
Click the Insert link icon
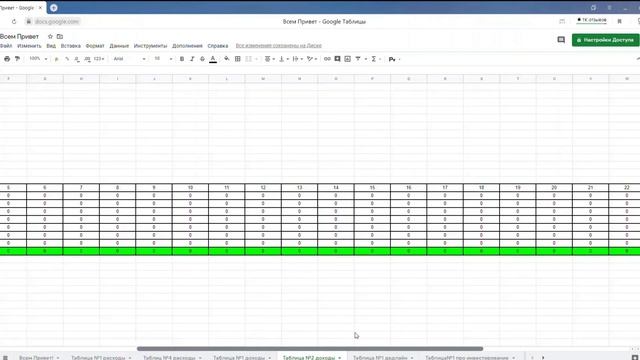pos(327,59)
